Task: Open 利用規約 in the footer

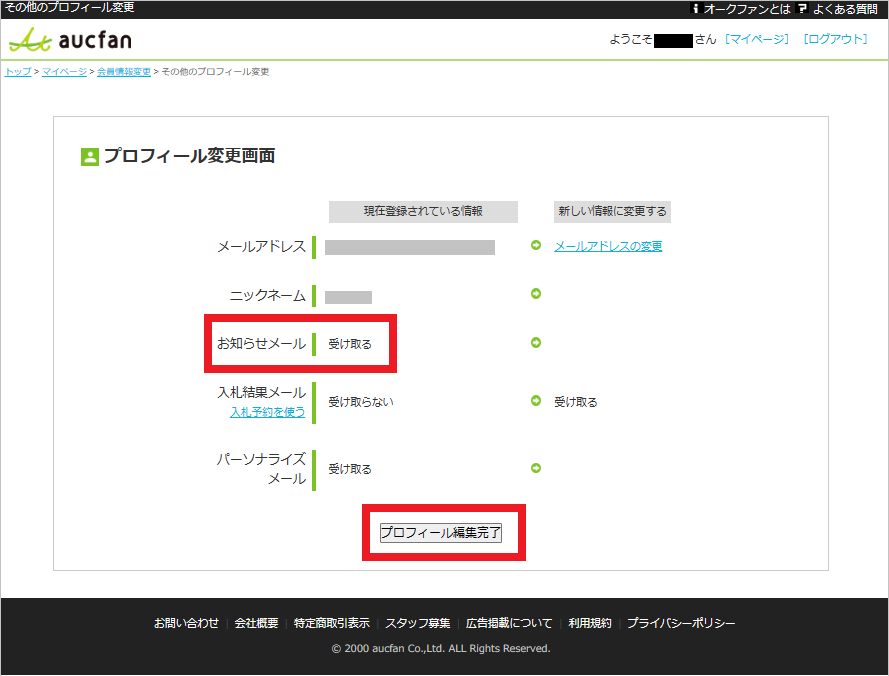Action: (590, 623)
